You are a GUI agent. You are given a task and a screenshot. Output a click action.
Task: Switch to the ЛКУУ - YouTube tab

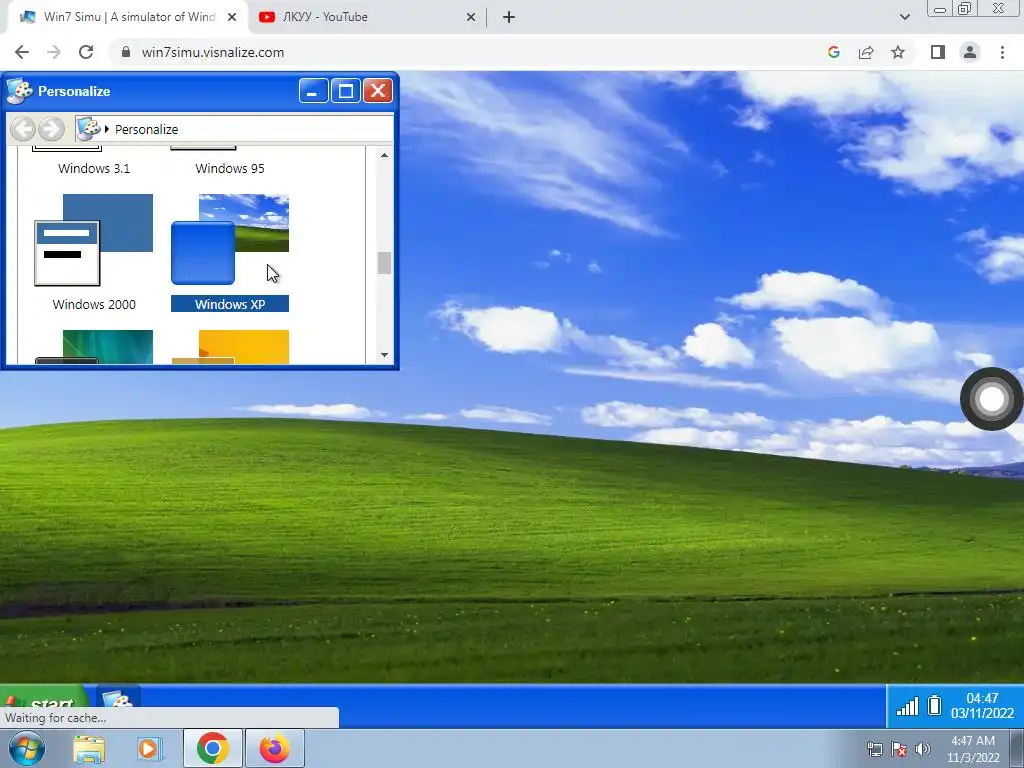click(368, 17)
